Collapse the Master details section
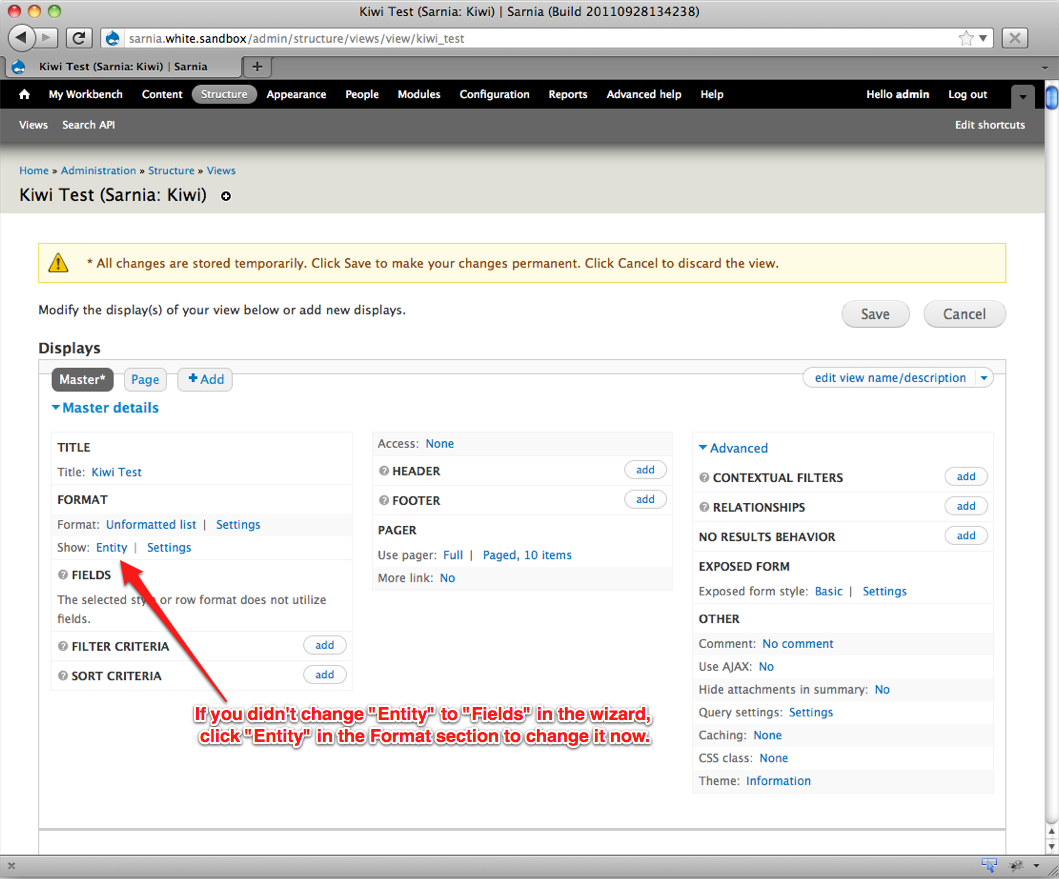 105,408
